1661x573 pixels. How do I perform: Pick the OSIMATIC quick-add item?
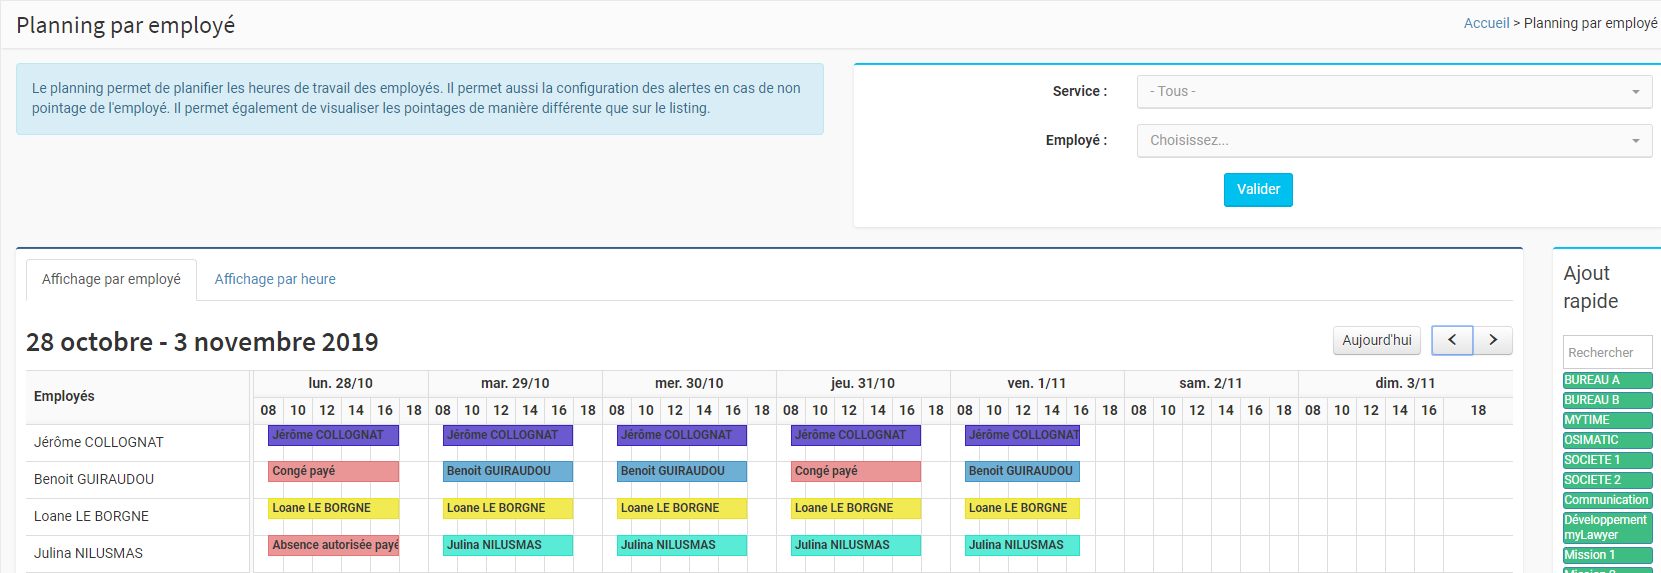coord(1607,440)
